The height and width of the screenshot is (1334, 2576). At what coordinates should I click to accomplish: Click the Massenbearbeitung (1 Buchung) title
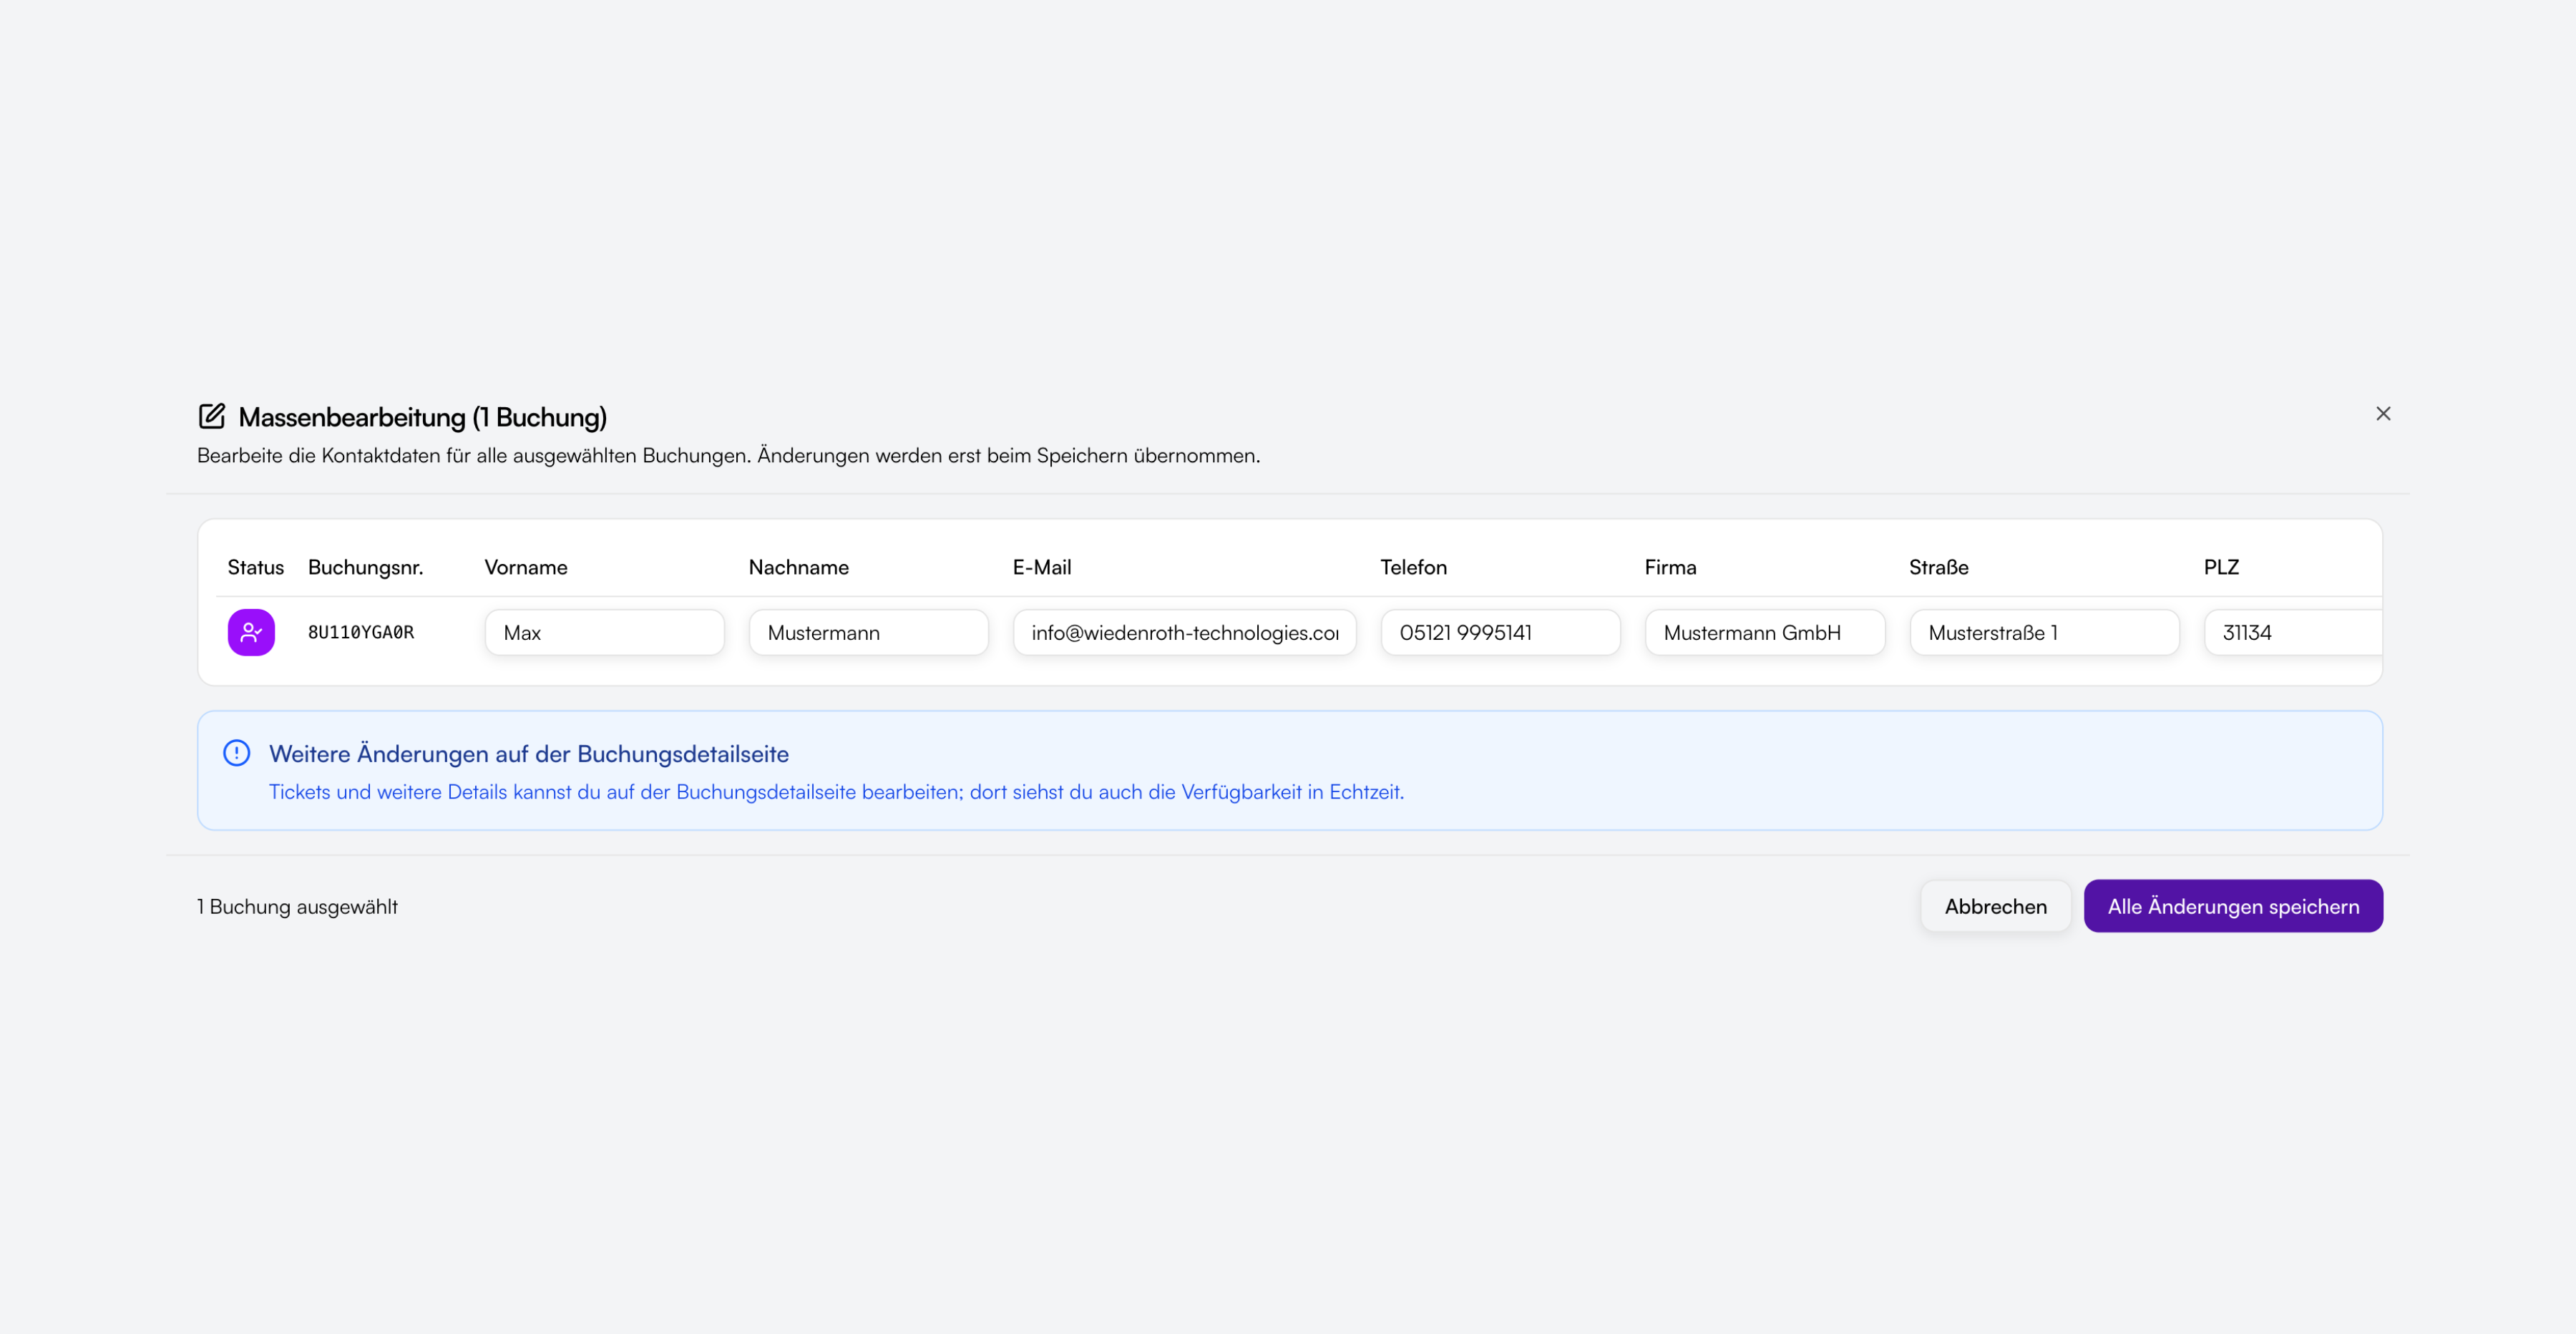point(423,417)
